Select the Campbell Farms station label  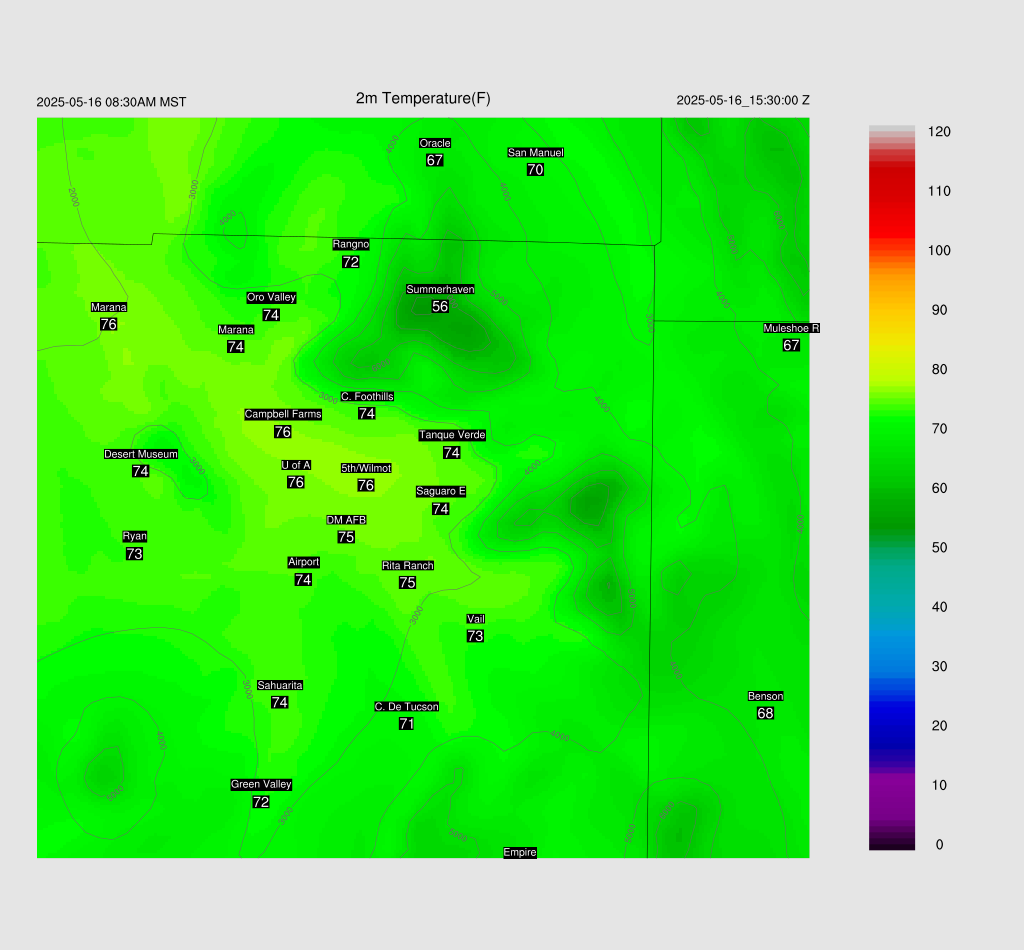click(283, 415)
